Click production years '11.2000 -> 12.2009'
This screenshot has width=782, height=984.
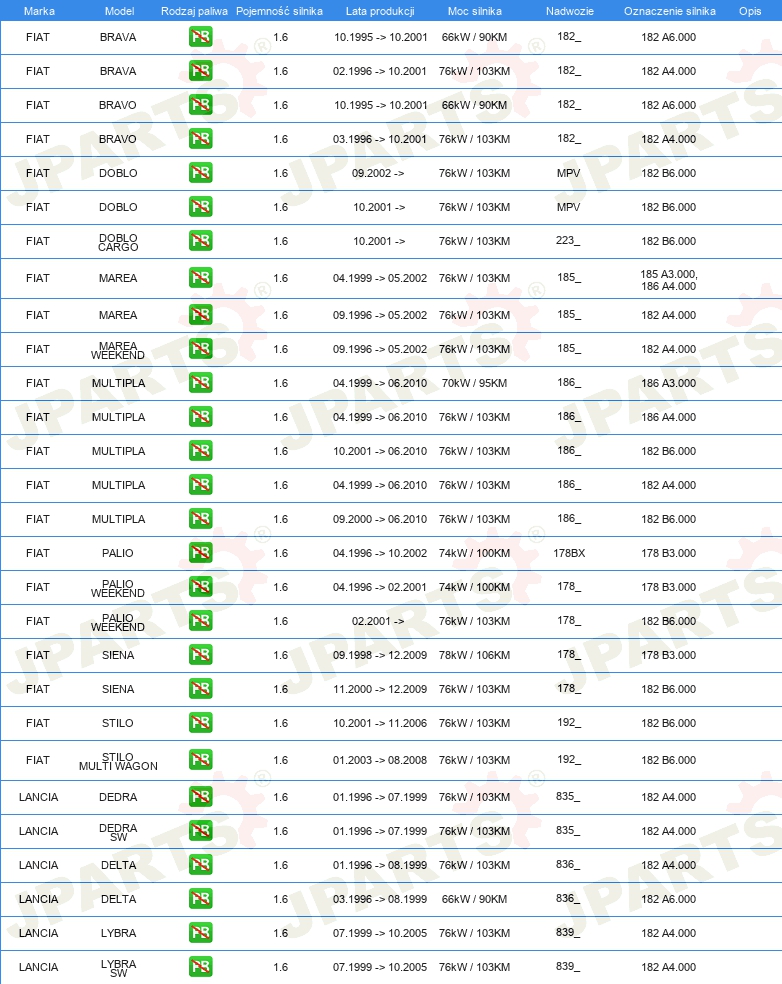click(x=380, y=689)
